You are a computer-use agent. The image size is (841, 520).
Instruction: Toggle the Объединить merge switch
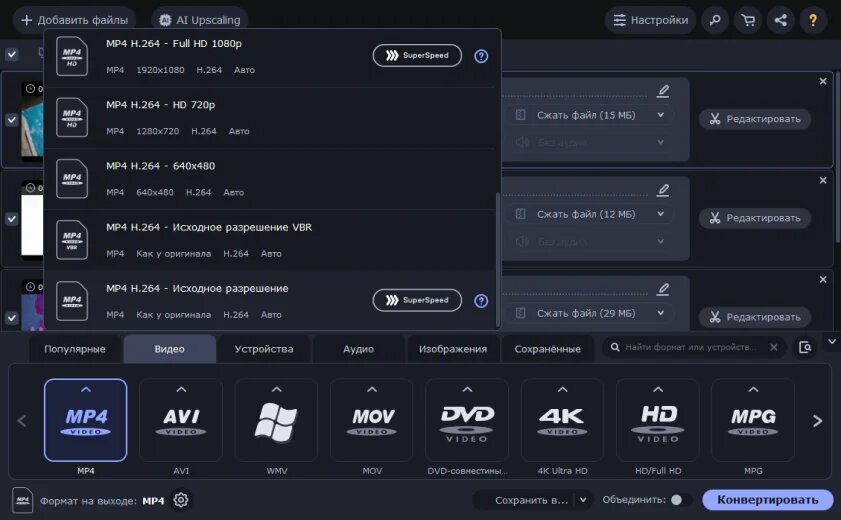coord(680,500)
